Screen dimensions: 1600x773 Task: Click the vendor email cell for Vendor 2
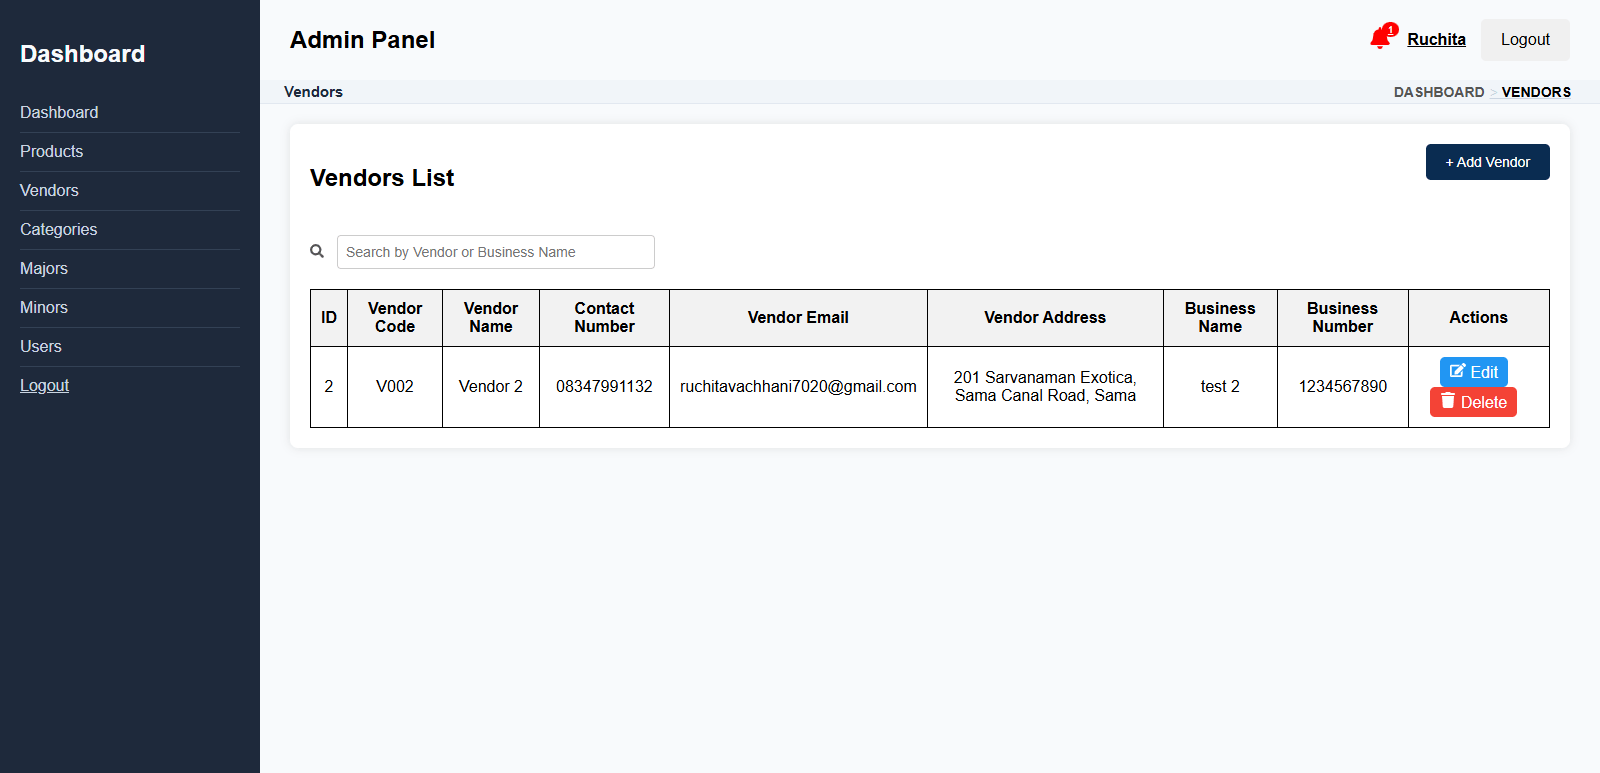(798, 386)
